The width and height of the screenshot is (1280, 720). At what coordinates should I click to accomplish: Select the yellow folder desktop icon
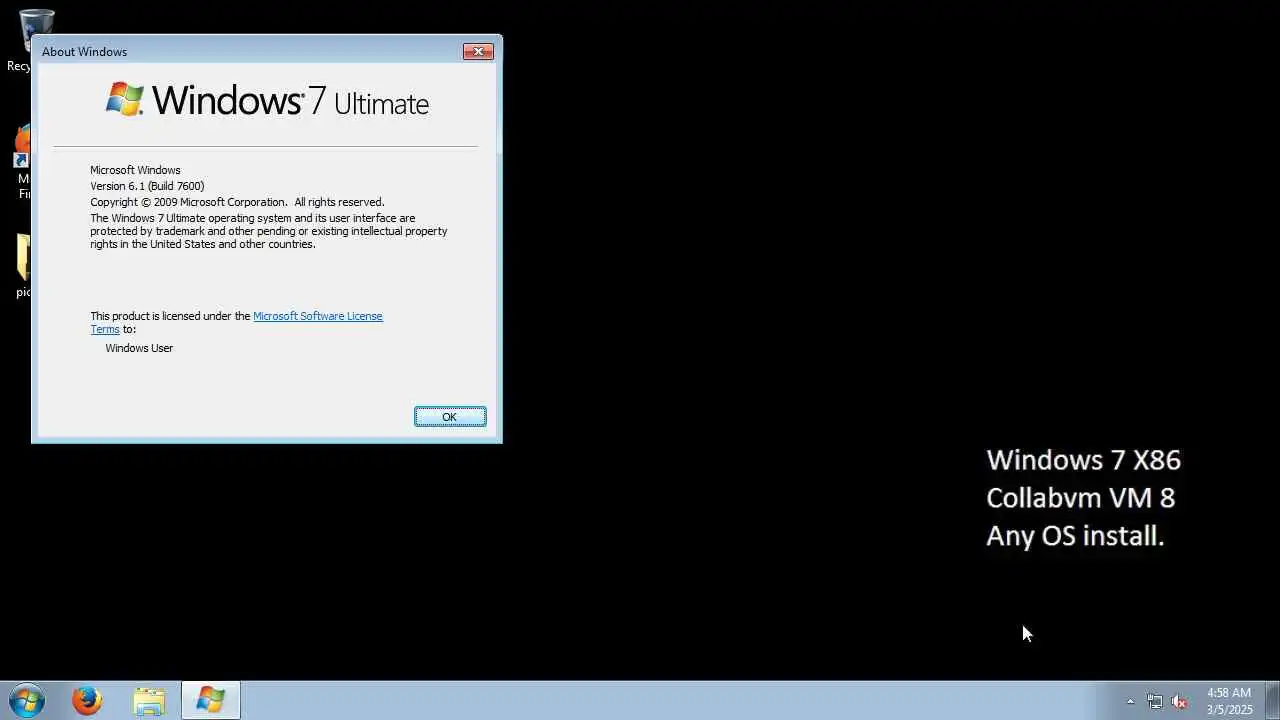click(22, 265)
